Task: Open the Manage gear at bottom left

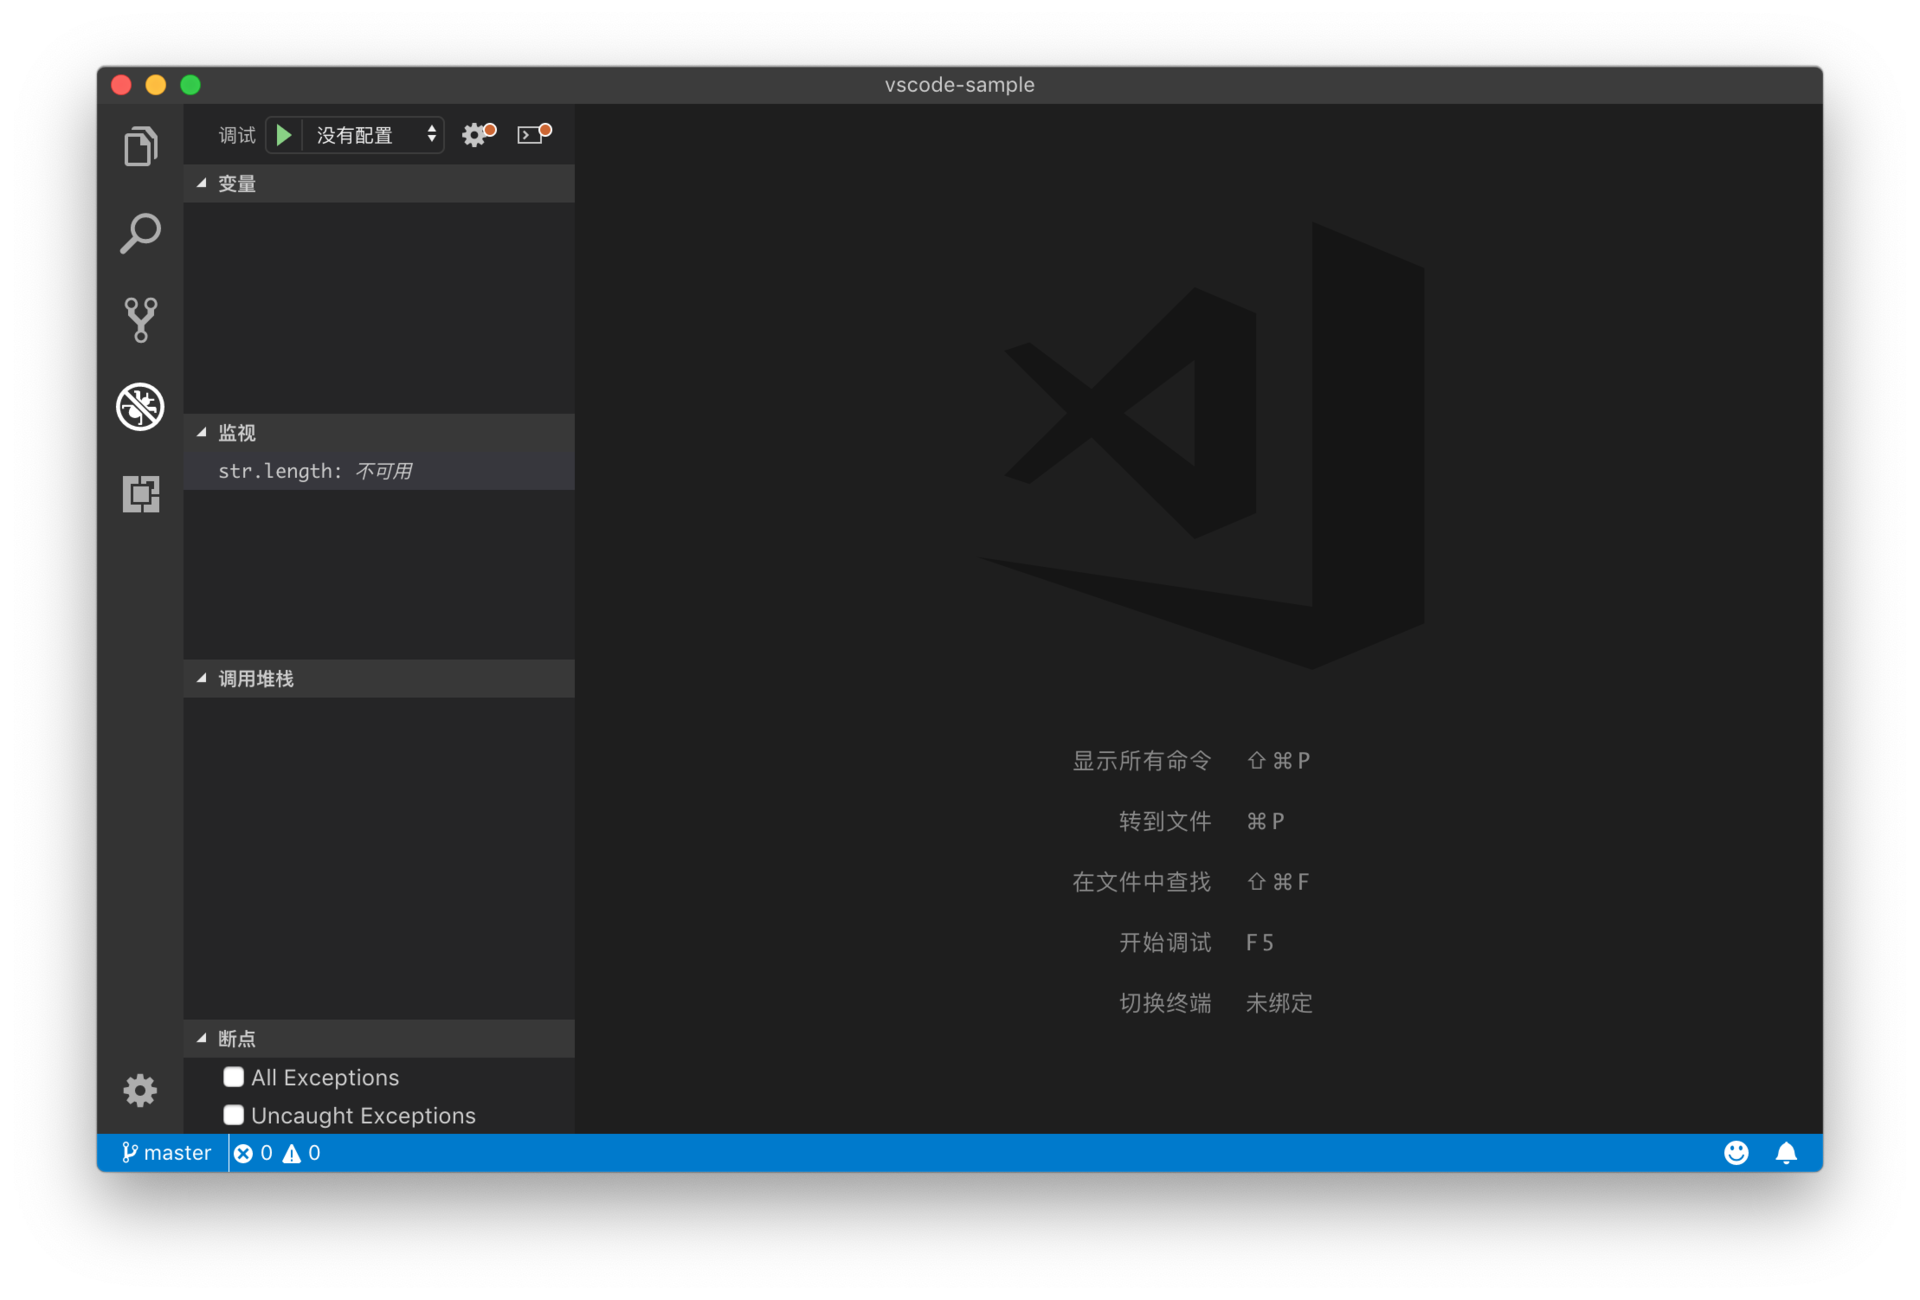Action: pyautogui.click(x=140, y=1090)
